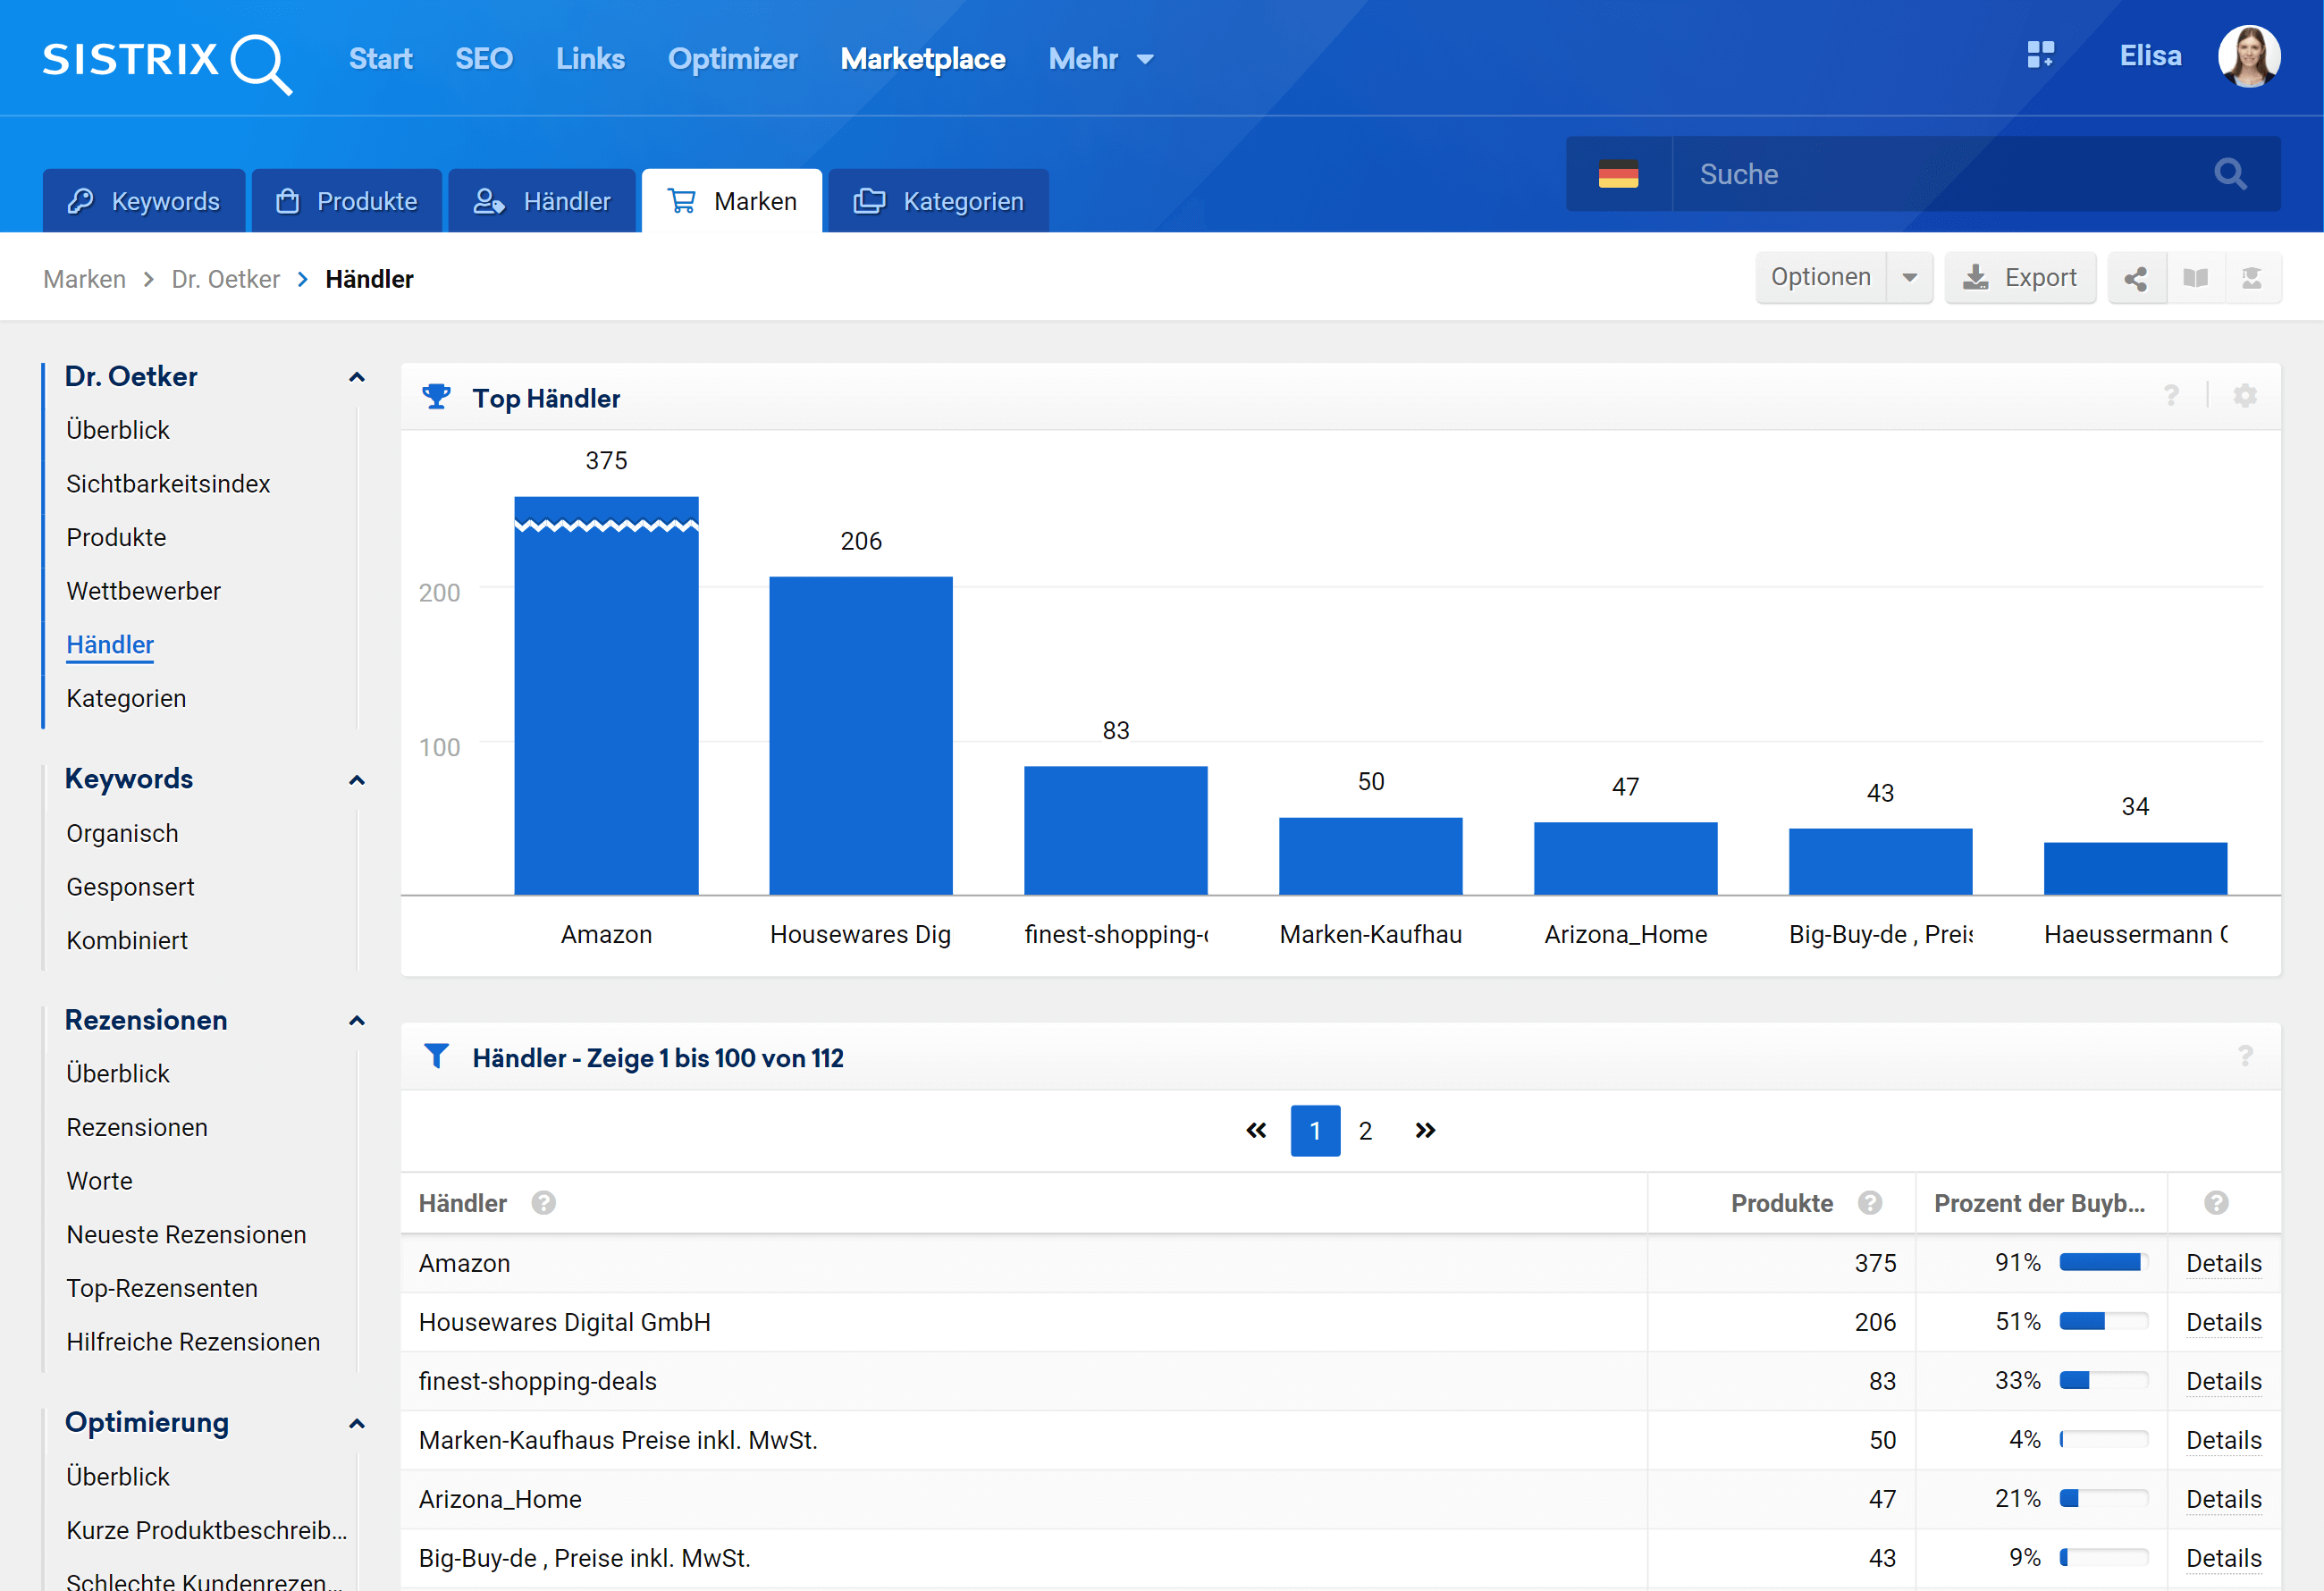The image size is (2324, 1591).
Task: Click the apps grid icon near Elisa
Action: pos(2040,55)
